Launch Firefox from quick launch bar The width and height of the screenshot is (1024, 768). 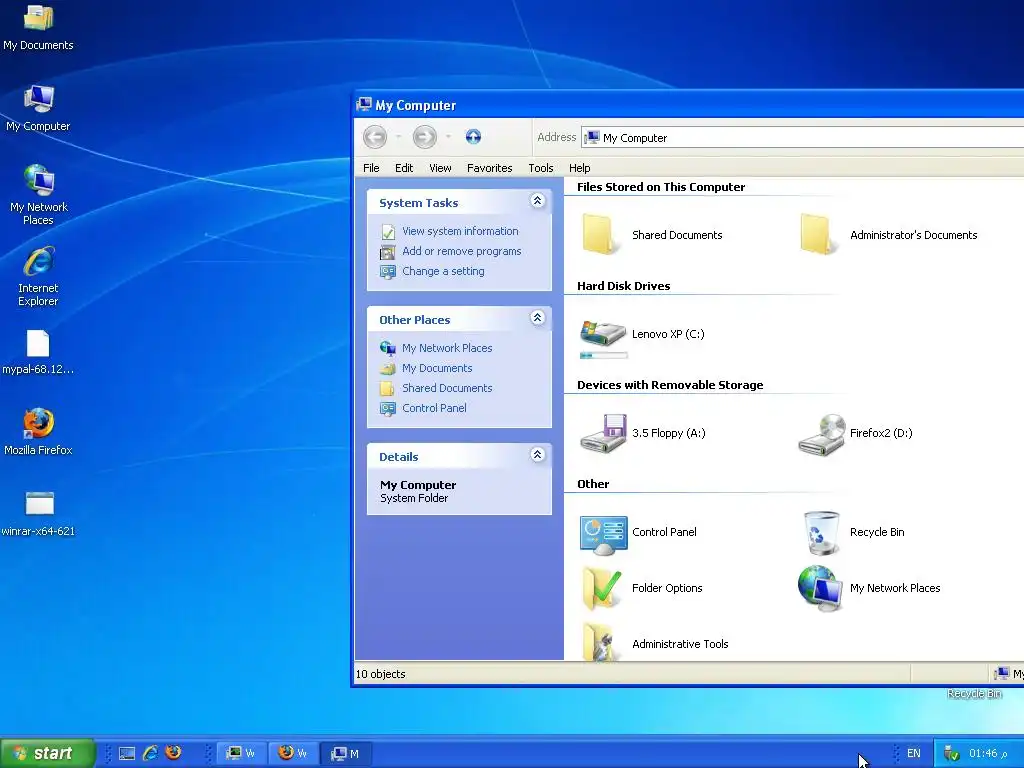tap(173, 753)
